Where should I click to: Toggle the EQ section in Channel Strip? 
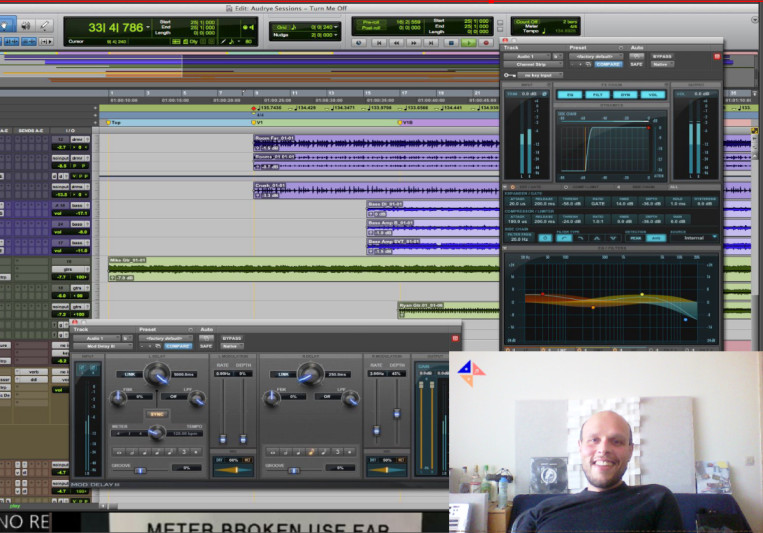(x=570, y=95)
